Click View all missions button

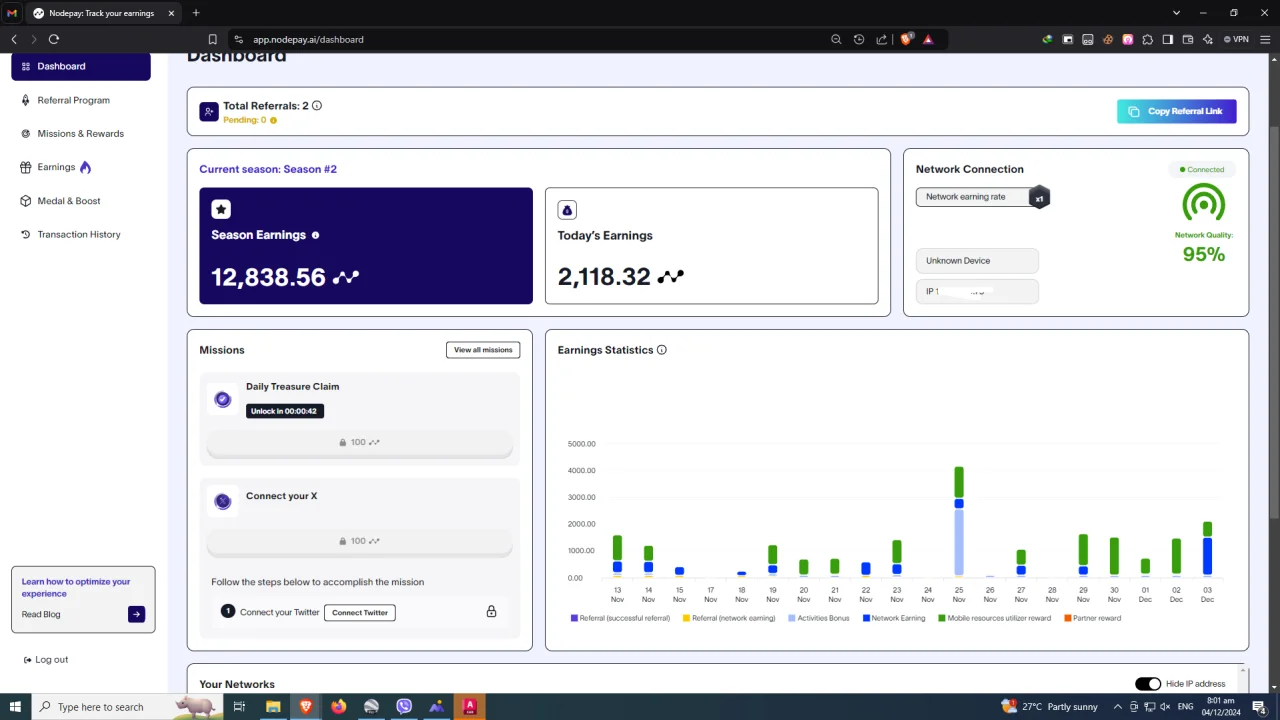coord(483,350)
